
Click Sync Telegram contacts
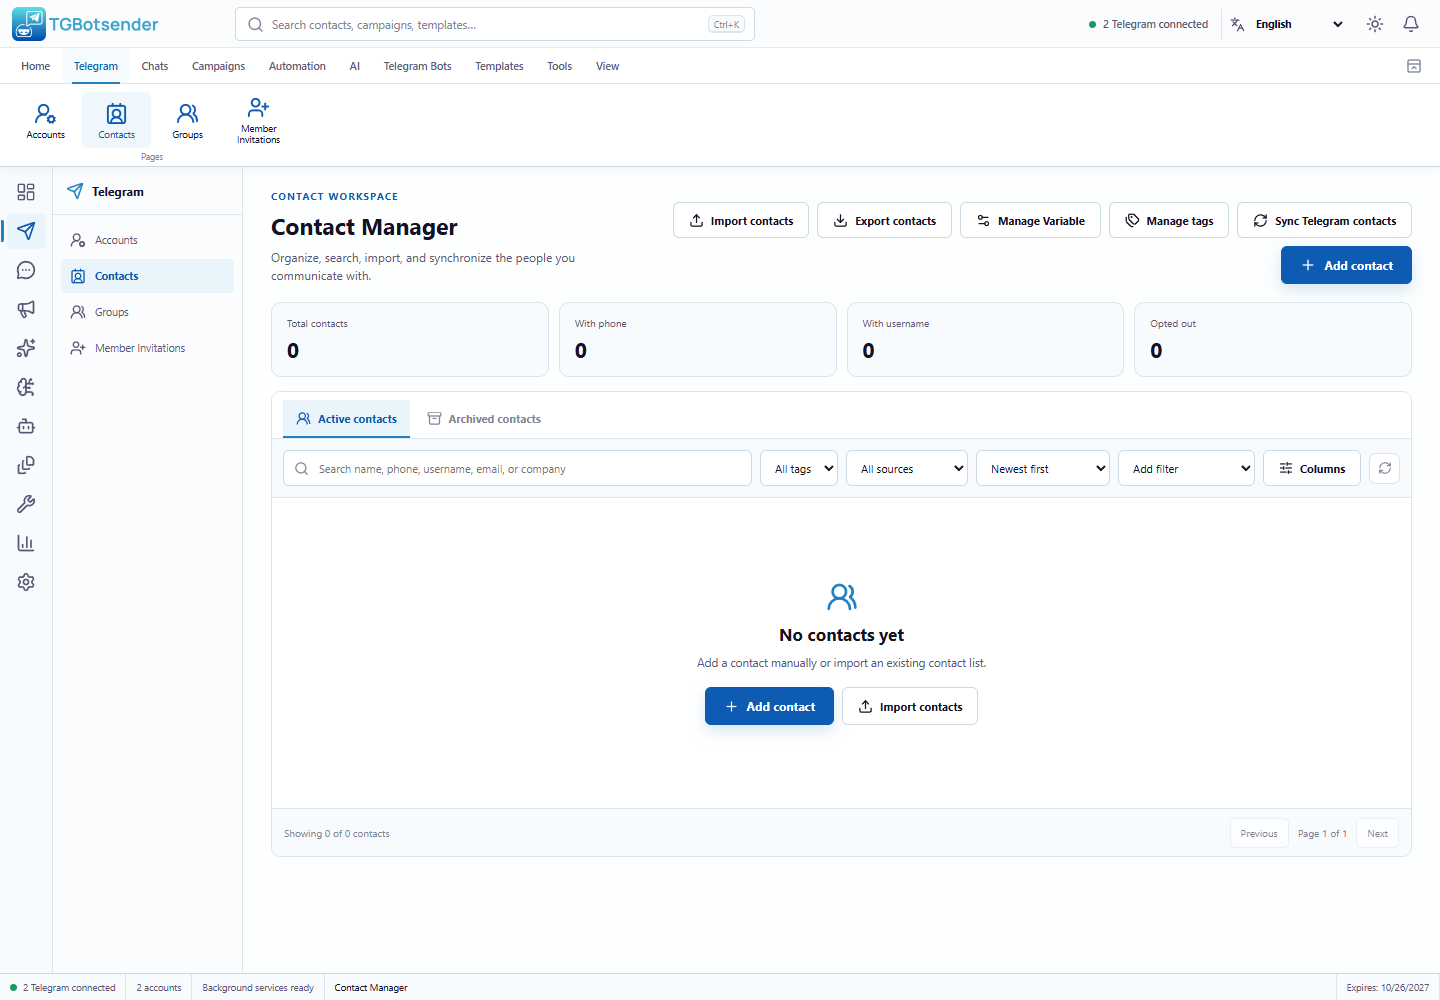pyautogui.click(x=1324, y=220)
